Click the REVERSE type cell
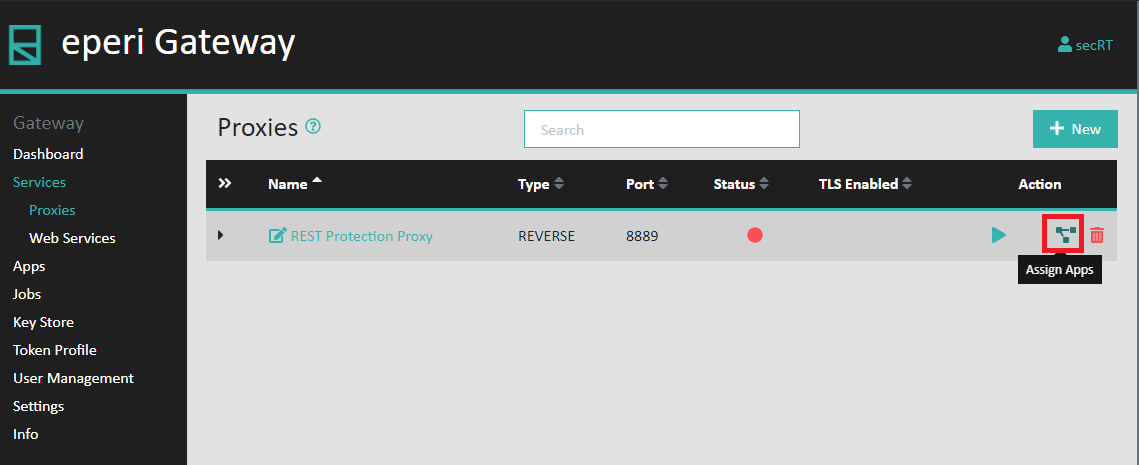 546,236
